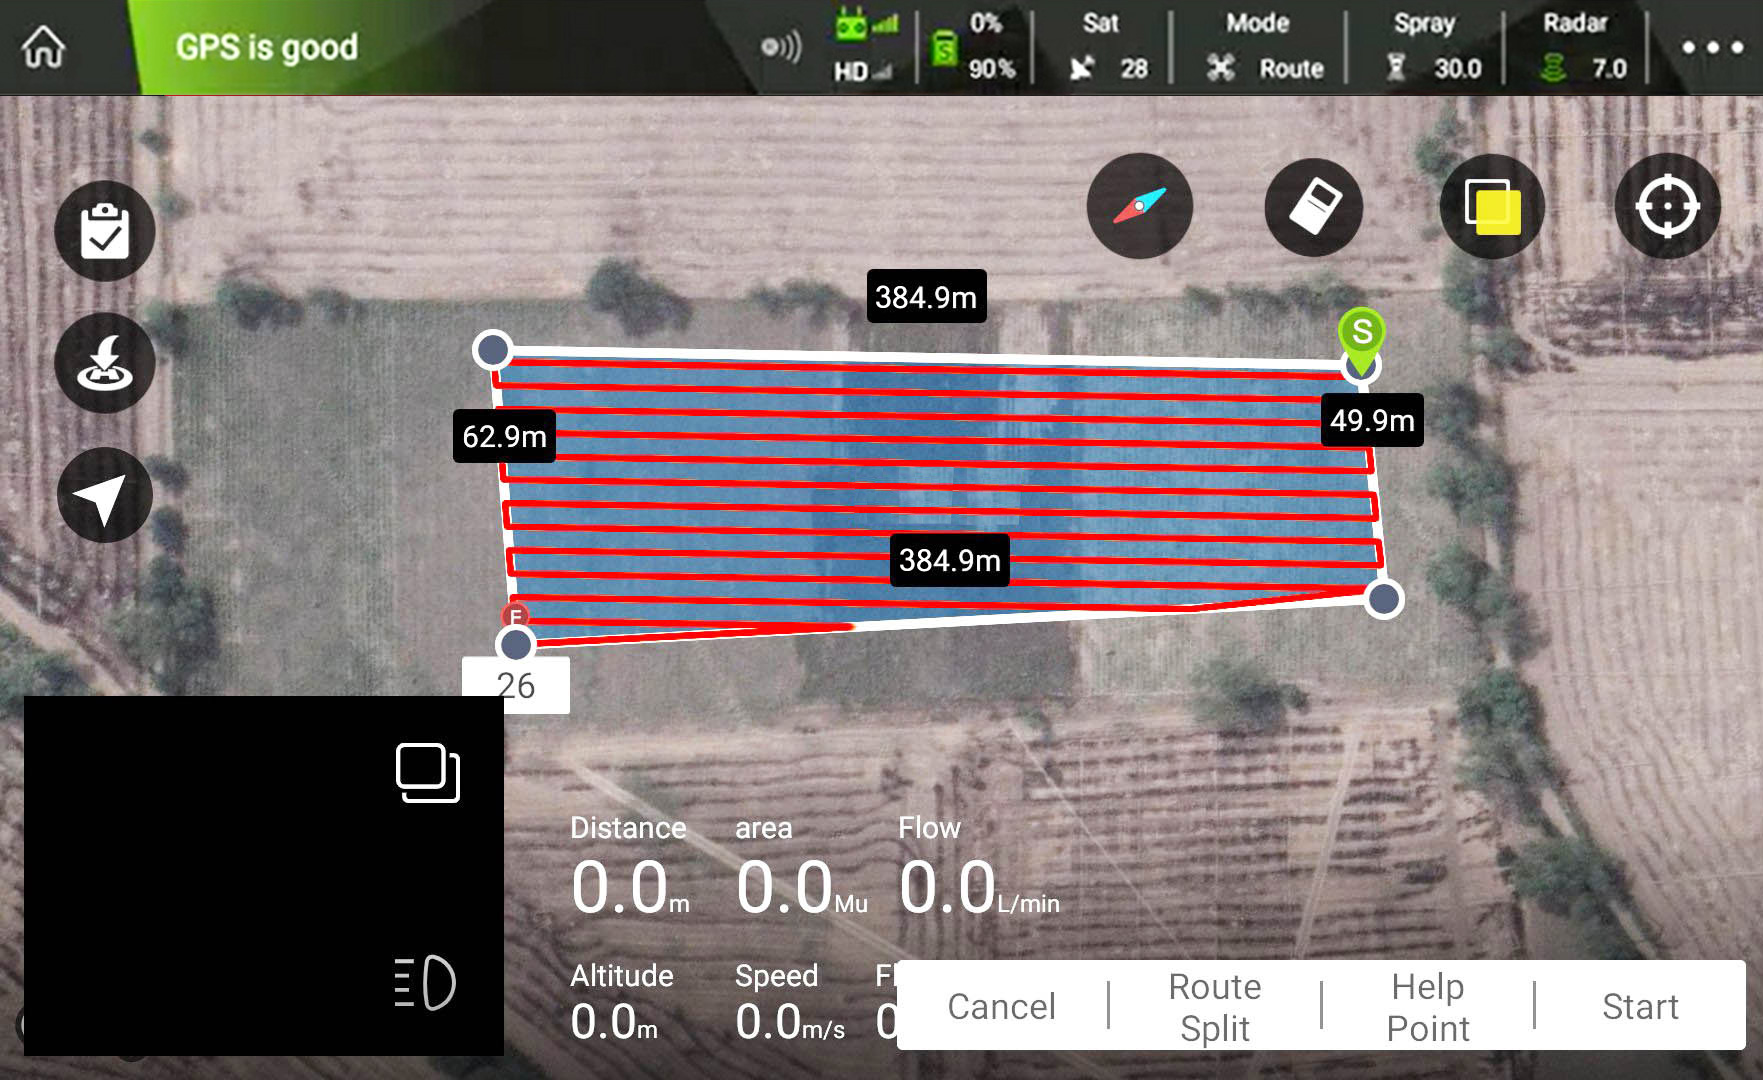Viewport: 1763px width, 1080px height.
Task: Tap the navigation arrow icon
Action: click(105, 495)
